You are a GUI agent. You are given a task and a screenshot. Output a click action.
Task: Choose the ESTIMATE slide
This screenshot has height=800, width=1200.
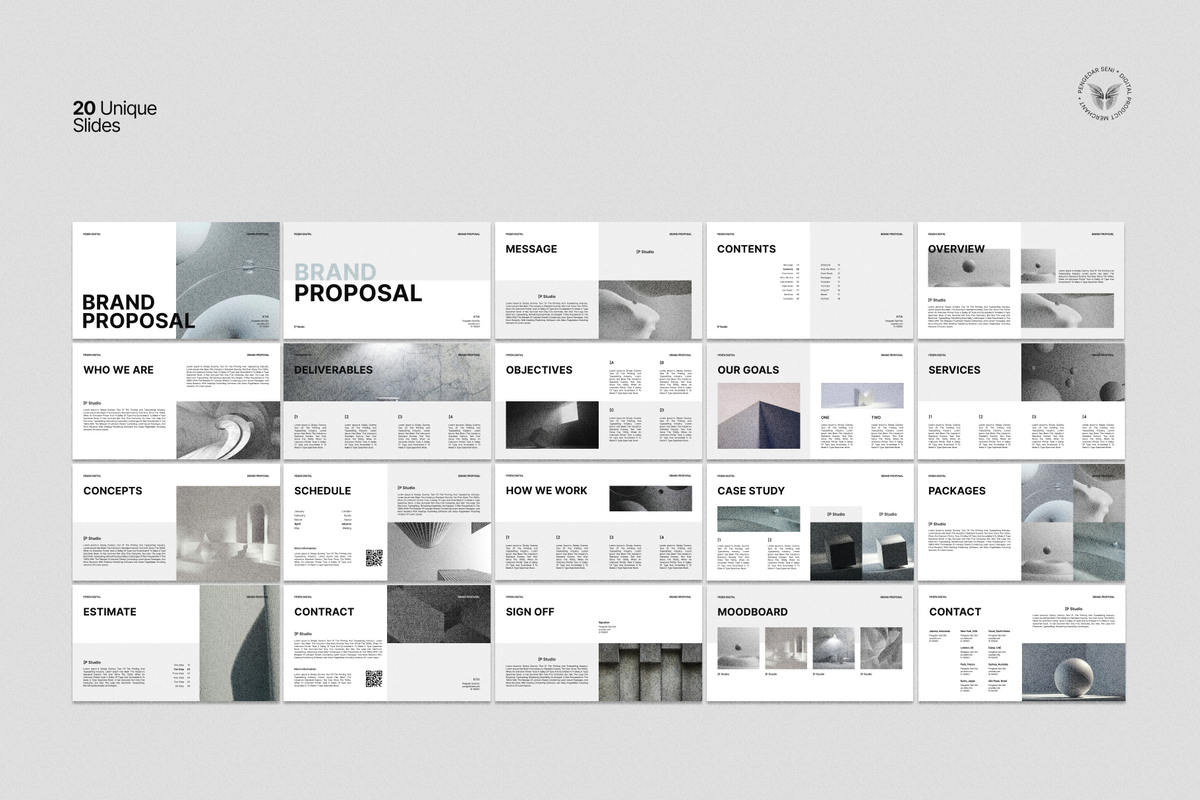[177, 644]
